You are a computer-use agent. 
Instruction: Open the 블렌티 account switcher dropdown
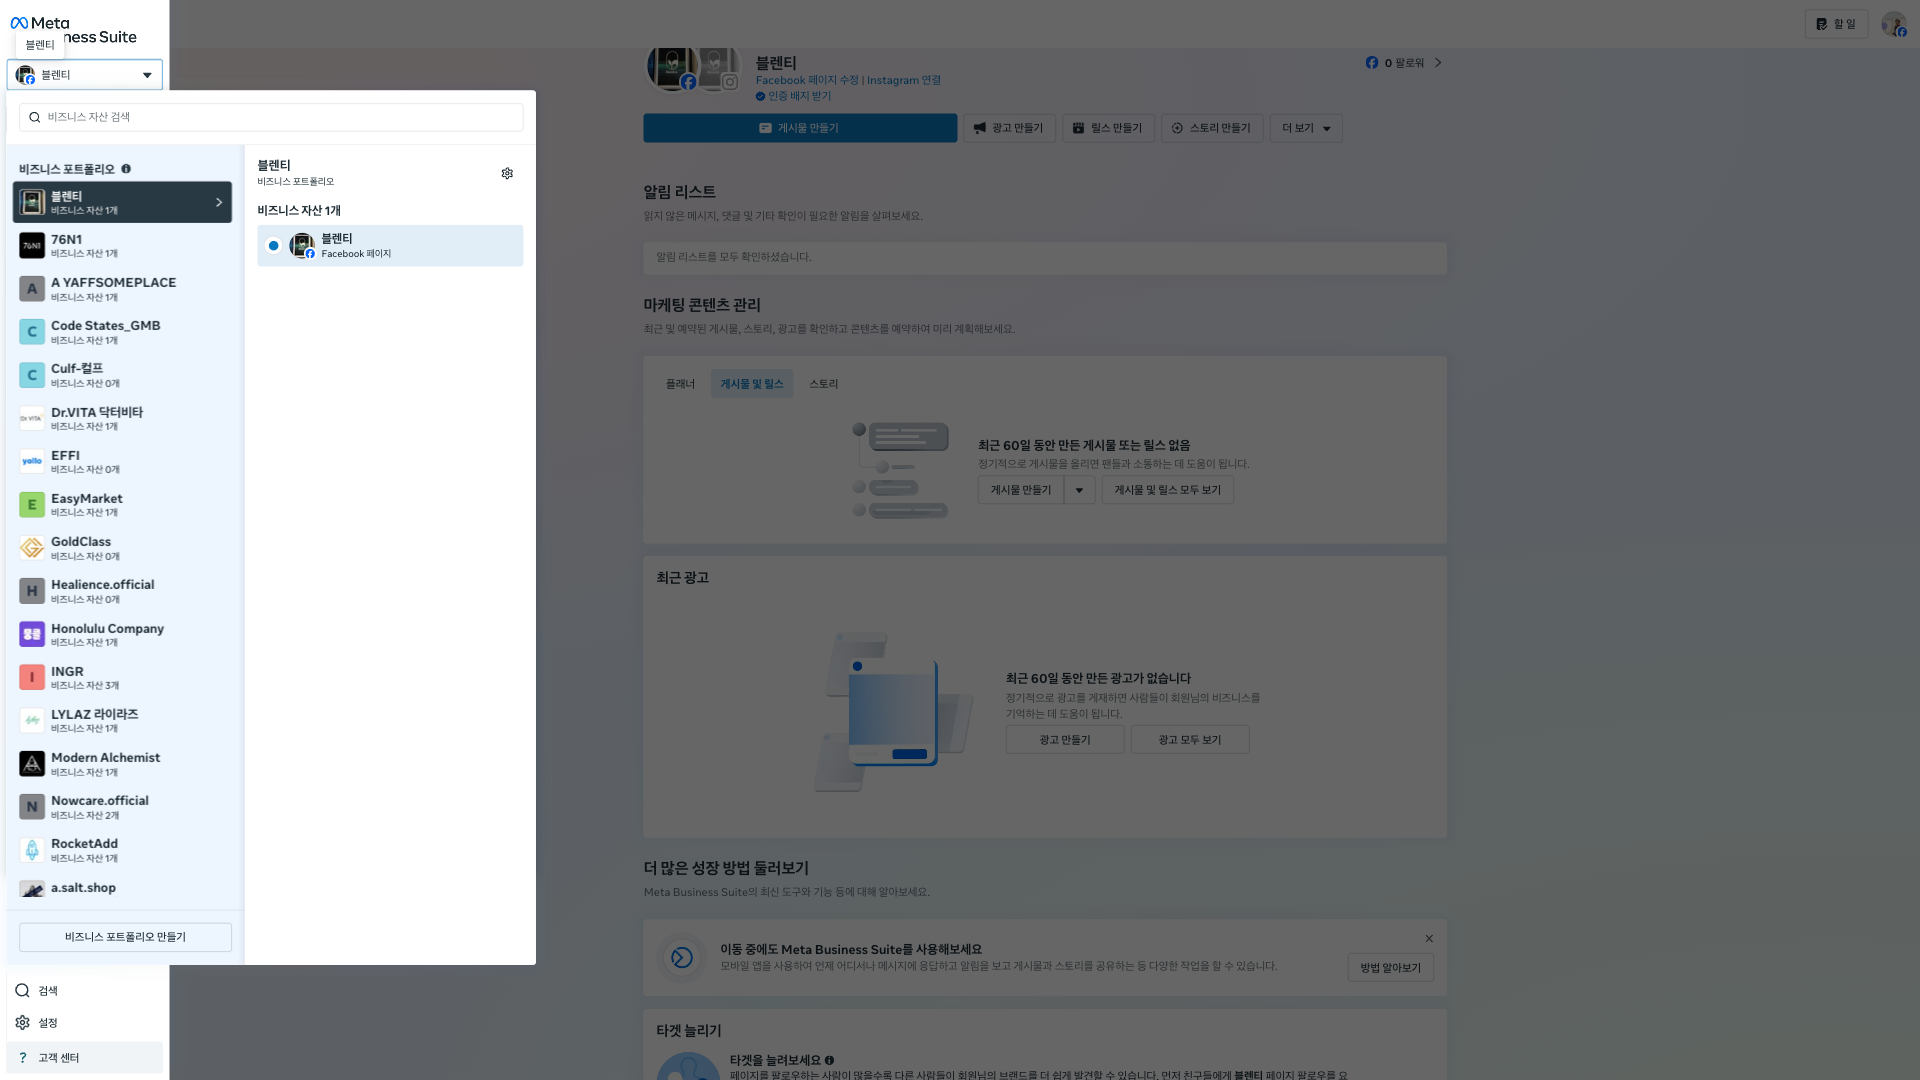[85, 75]
